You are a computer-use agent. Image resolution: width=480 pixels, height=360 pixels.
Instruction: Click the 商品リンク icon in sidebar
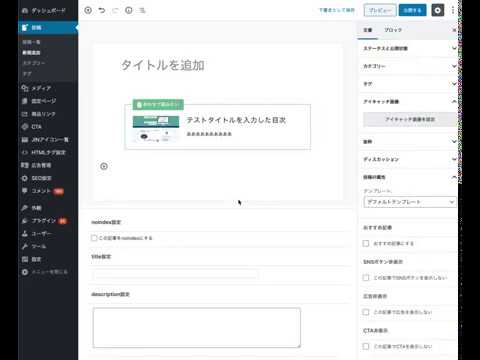[x=25, y=114]
